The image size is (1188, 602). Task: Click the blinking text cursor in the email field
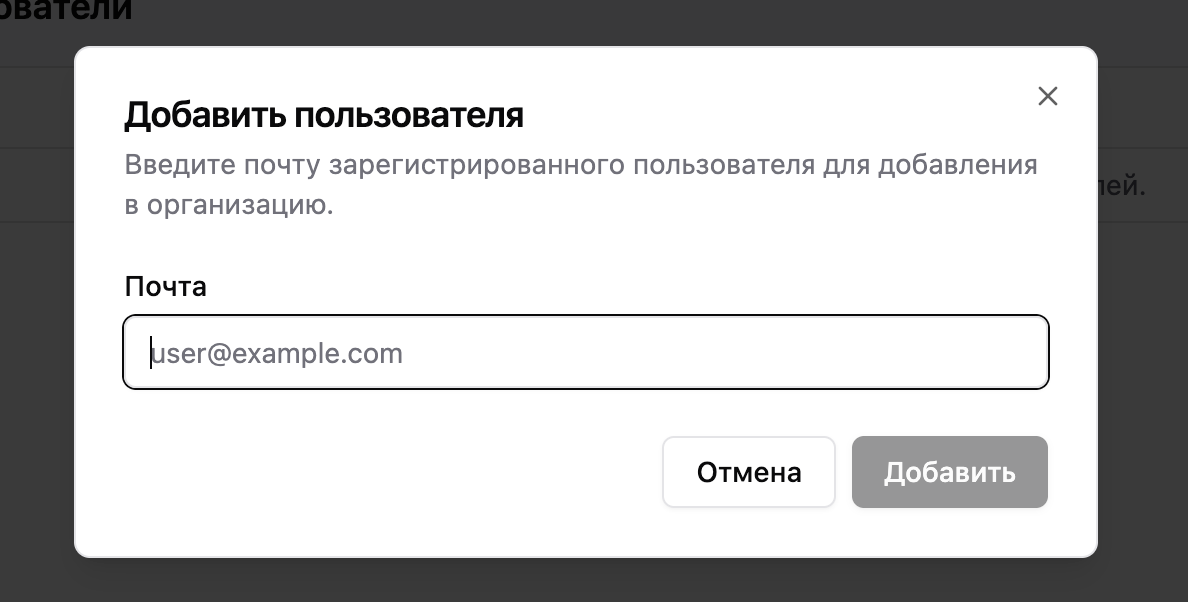(151, 353)
